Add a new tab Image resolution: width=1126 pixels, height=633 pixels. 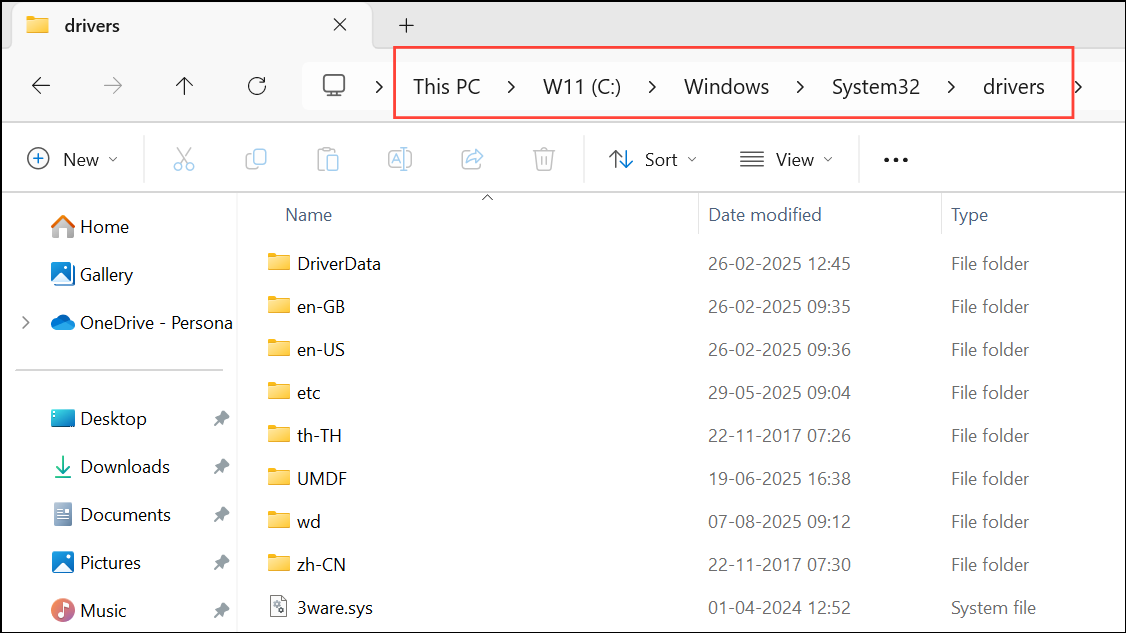click(x=406, y=26)
